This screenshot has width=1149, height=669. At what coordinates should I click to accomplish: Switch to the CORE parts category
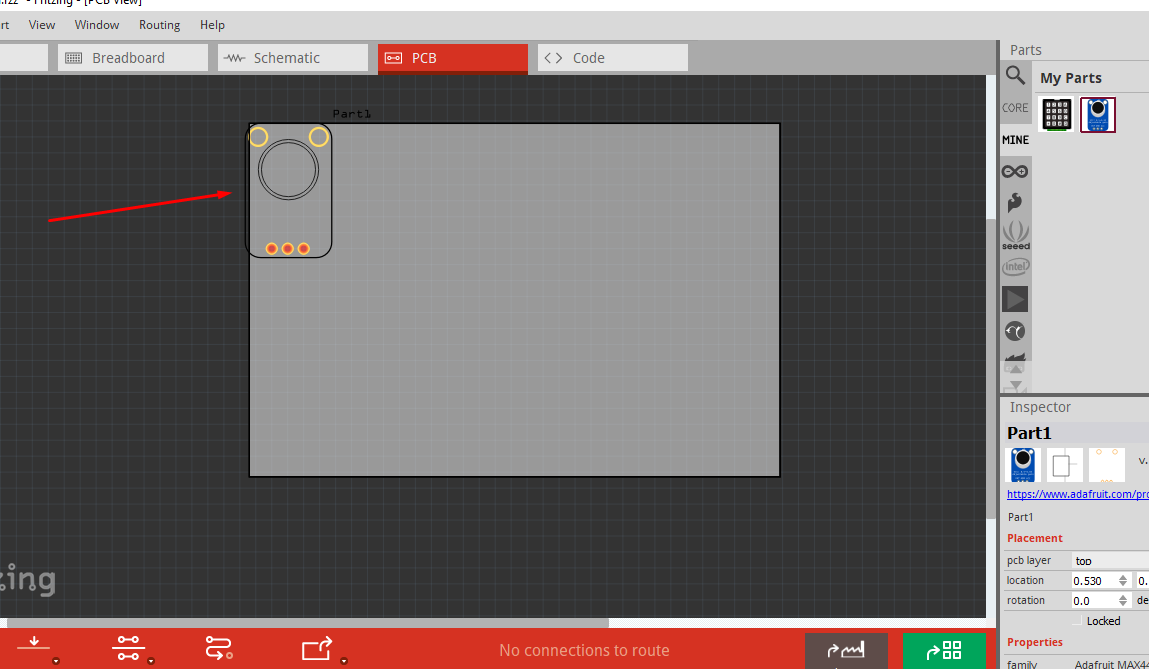point(1015,107)
